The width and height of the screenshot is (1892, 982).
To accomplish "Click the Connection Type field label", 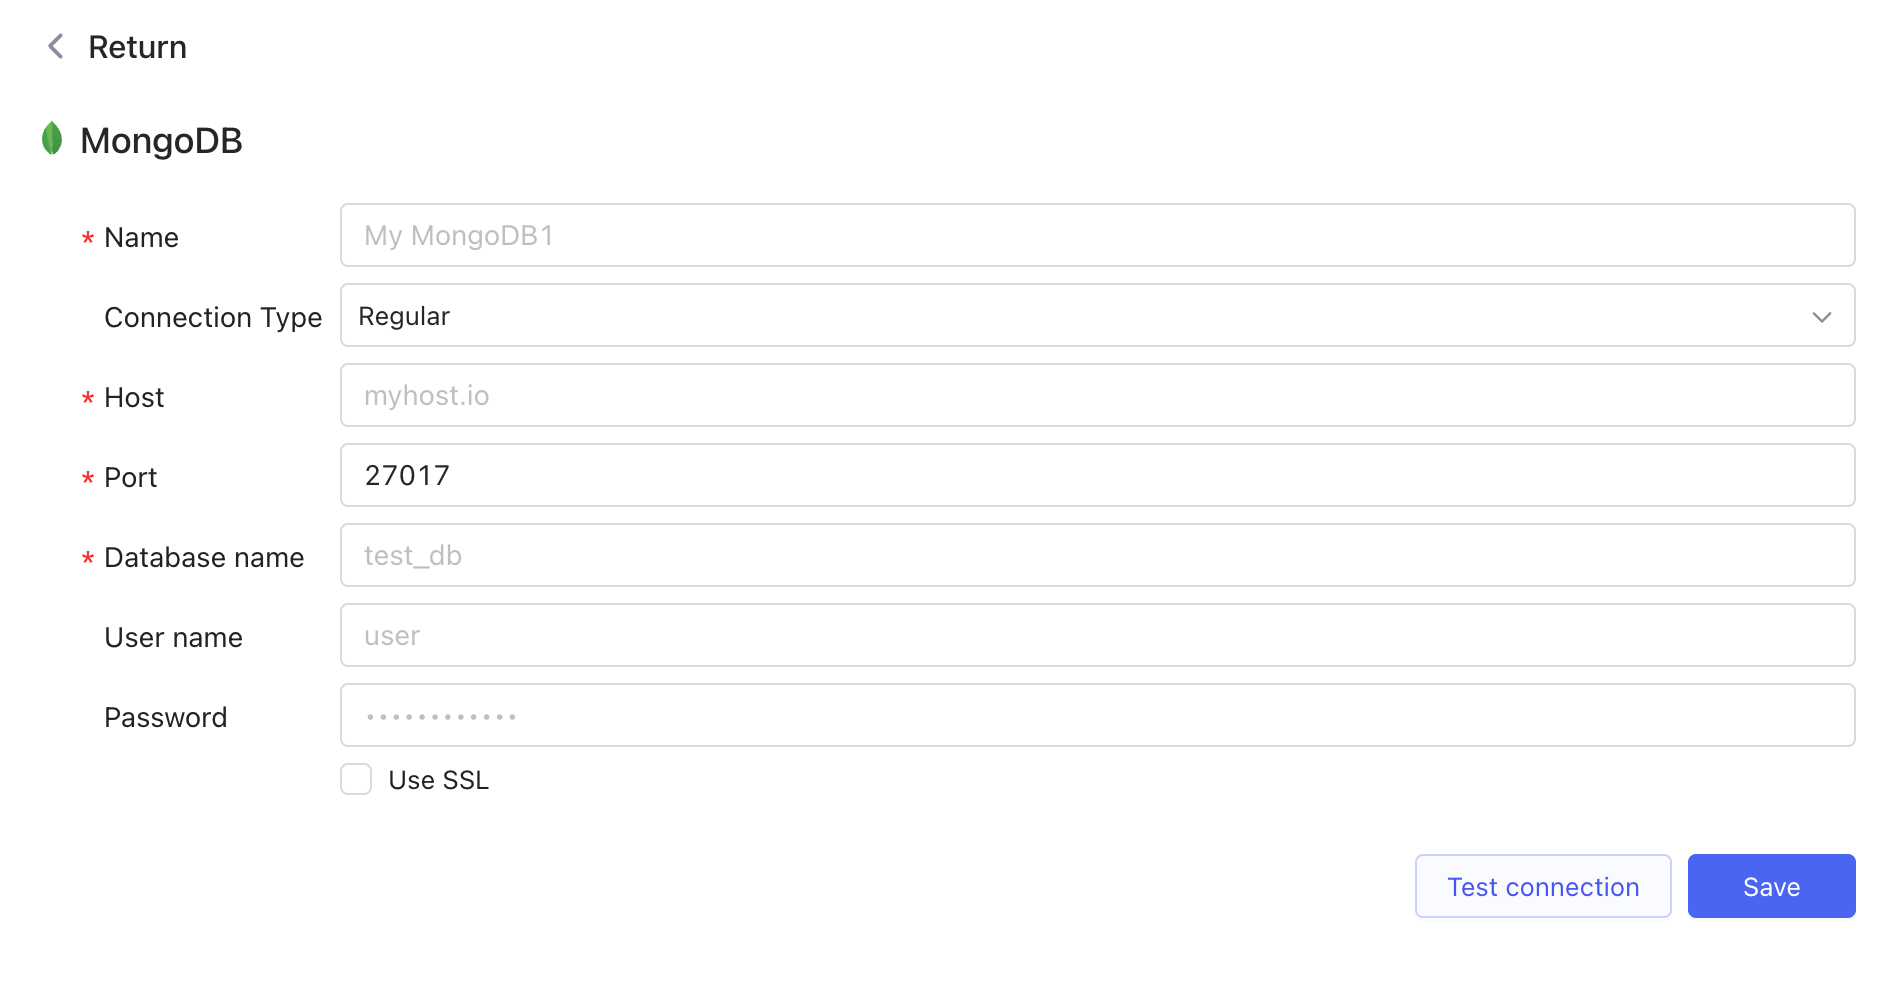I will pyautogui.click(x=213, y=317).
